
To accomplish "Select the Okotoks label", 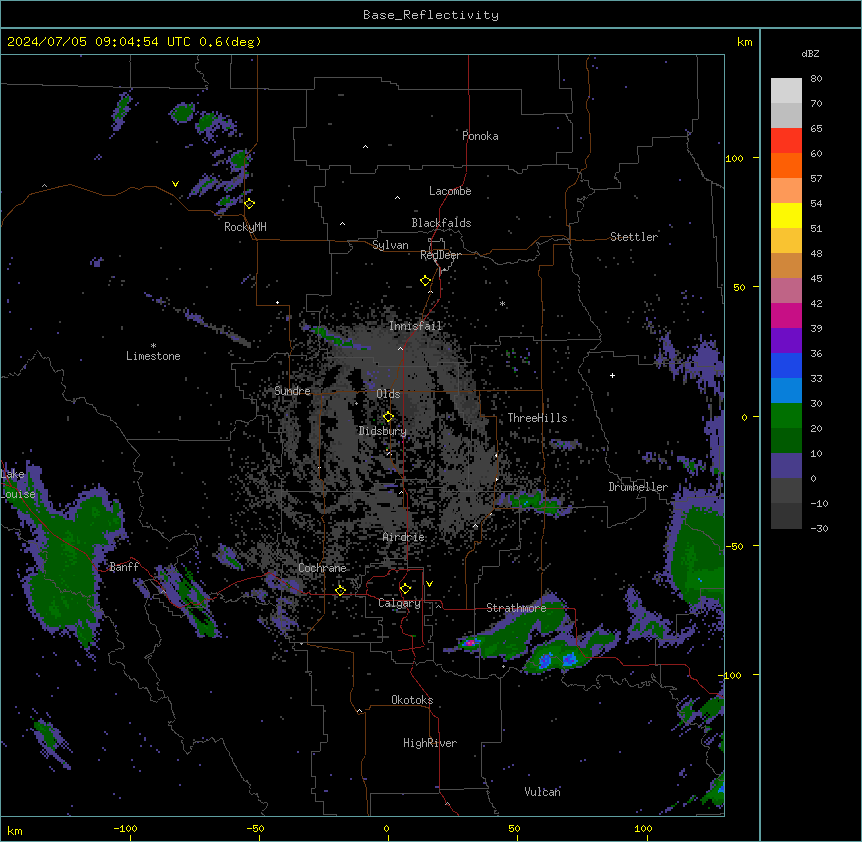I will pos(412,700).
